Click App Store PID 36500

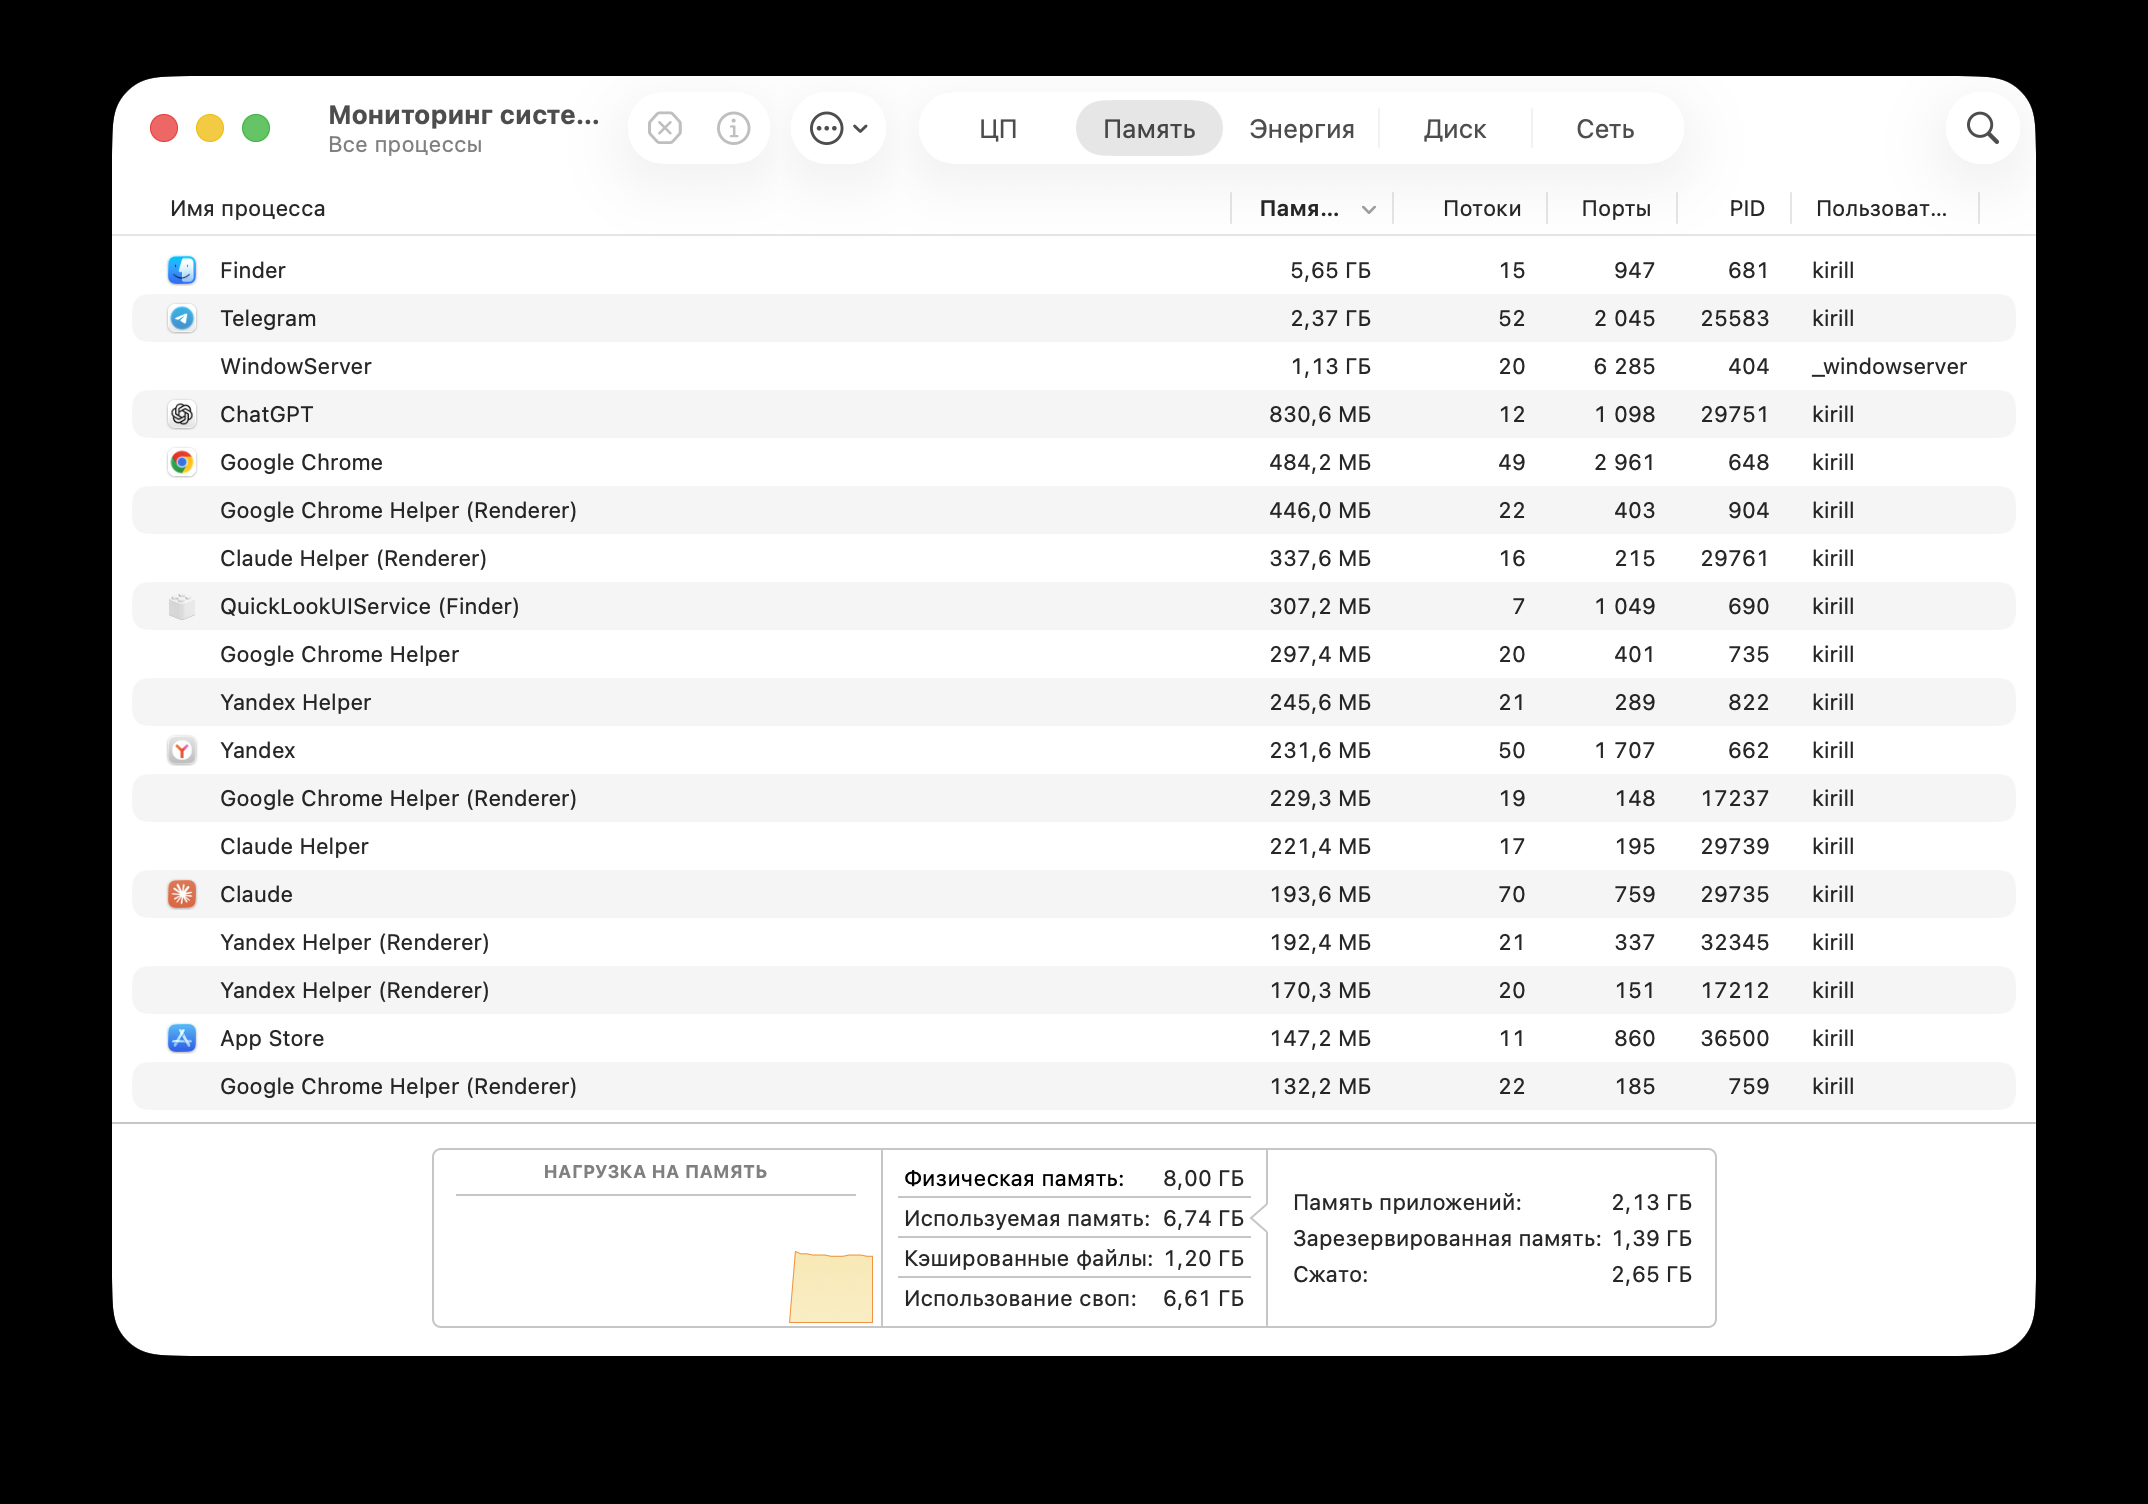(1735, 1038)
